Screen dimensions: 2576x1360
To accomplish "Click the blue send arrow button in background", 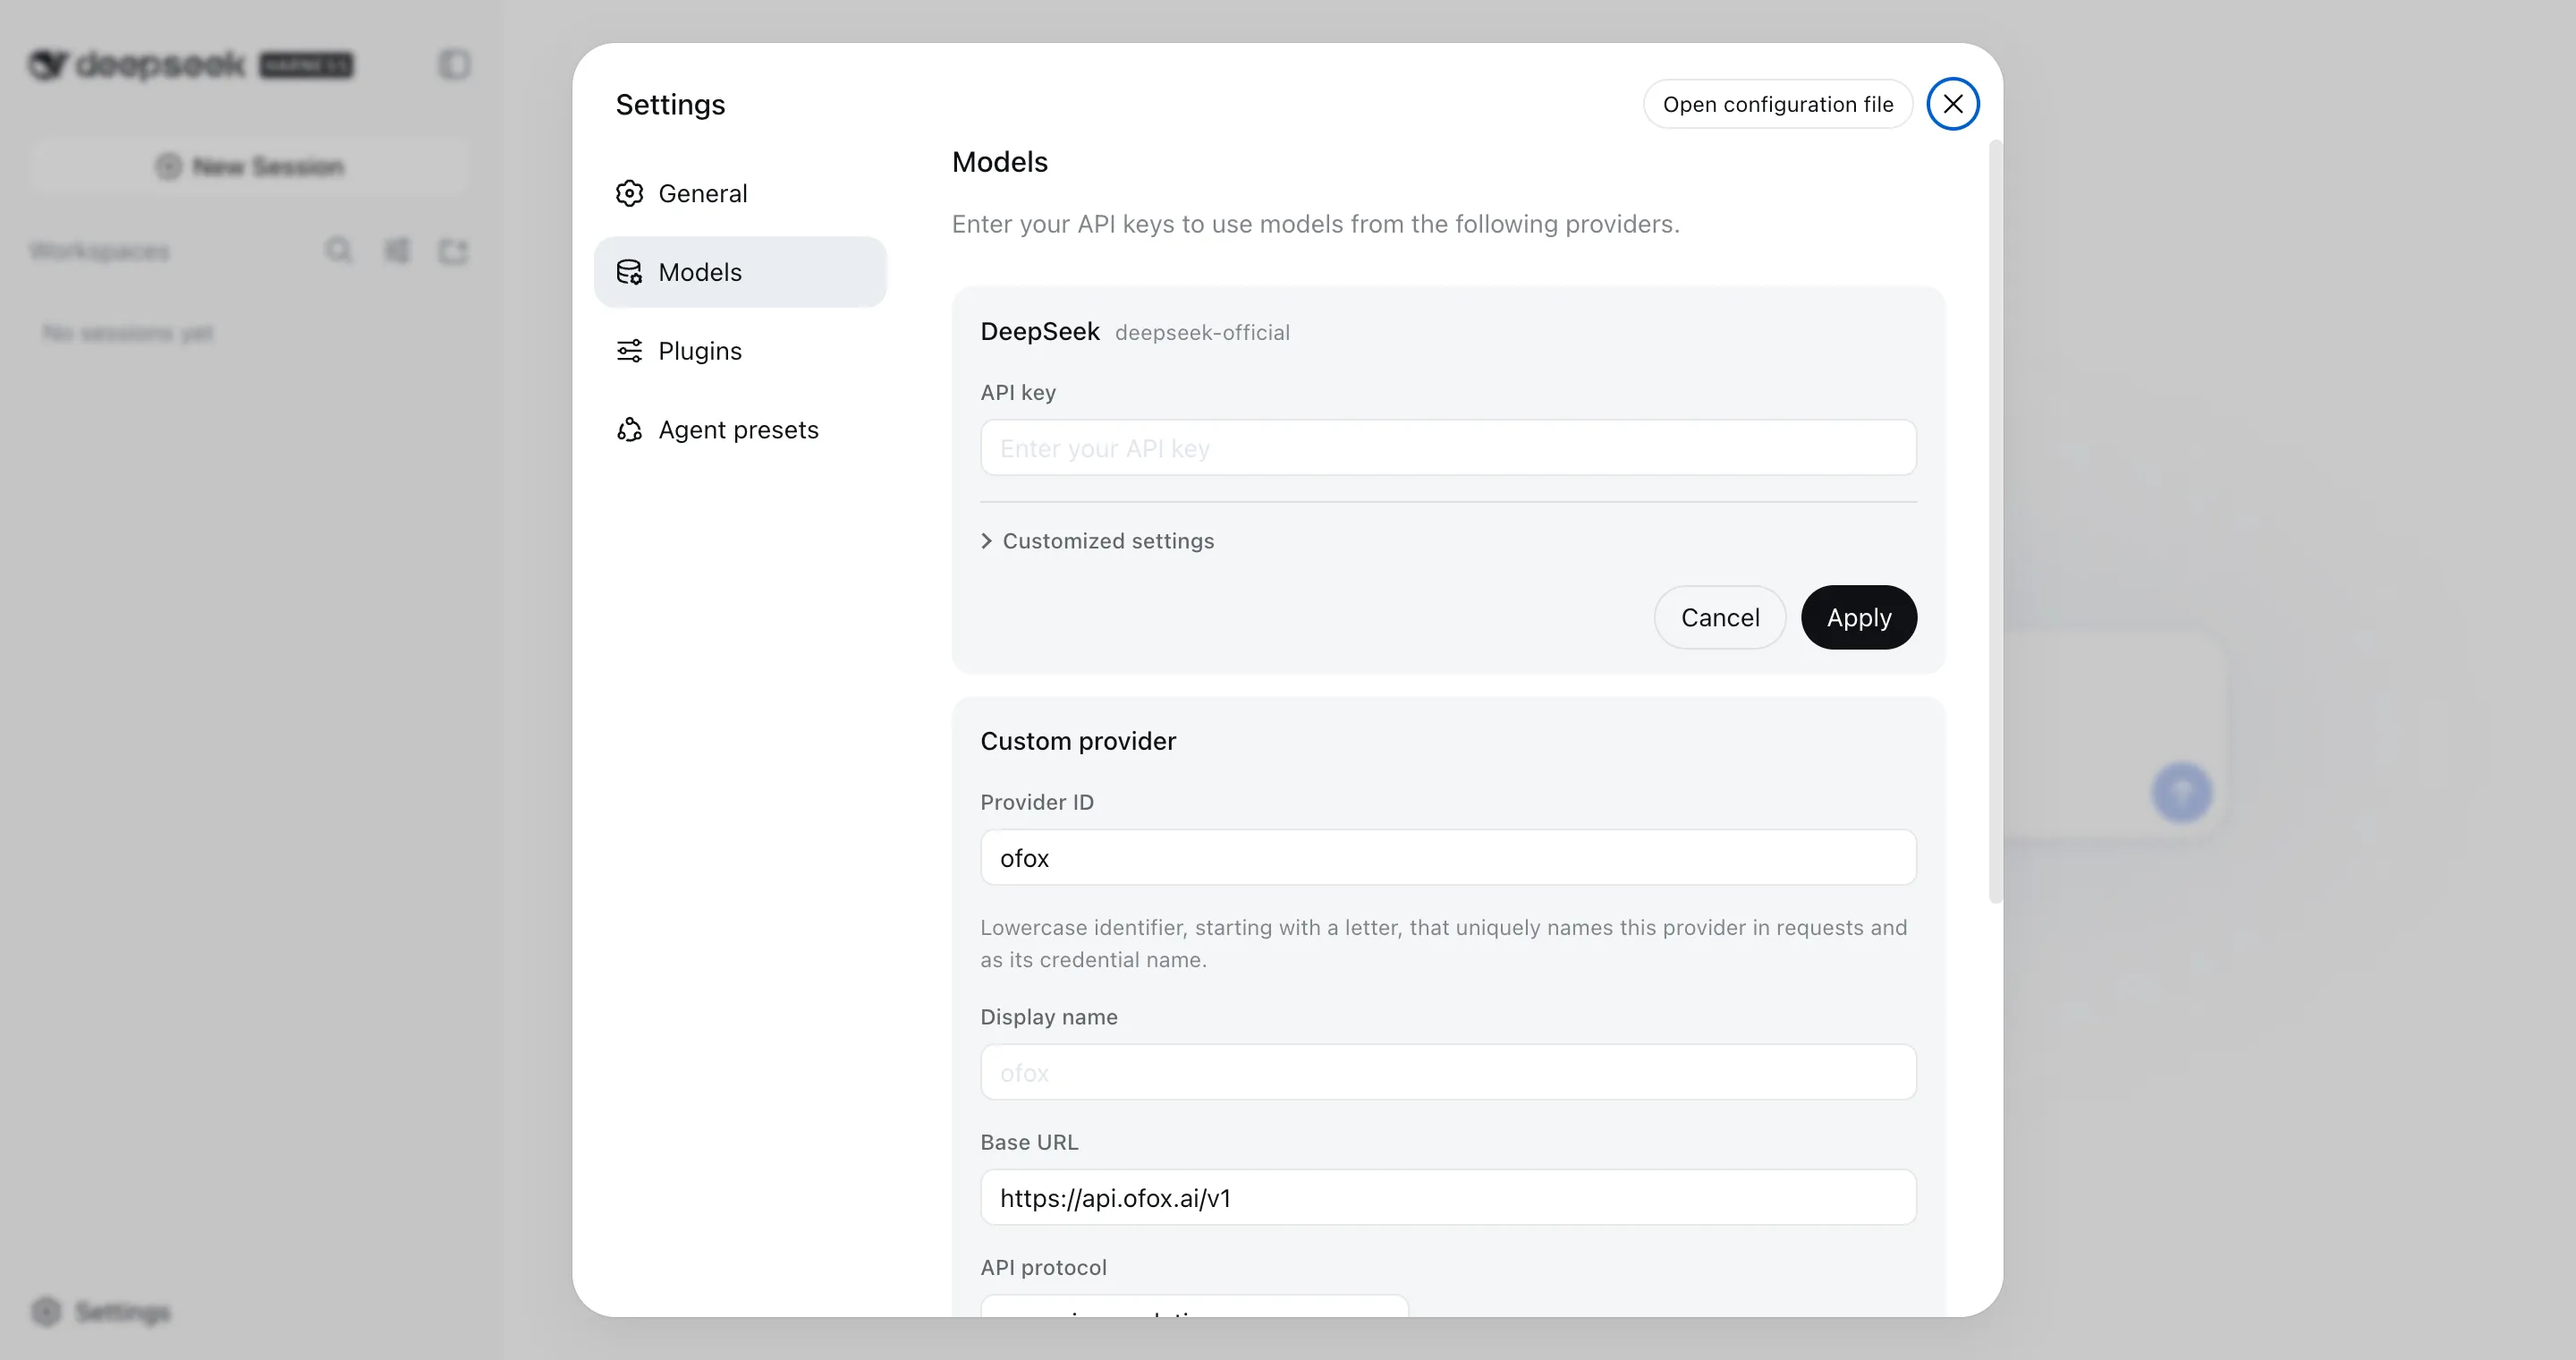I will click(x=2182, y=792).
